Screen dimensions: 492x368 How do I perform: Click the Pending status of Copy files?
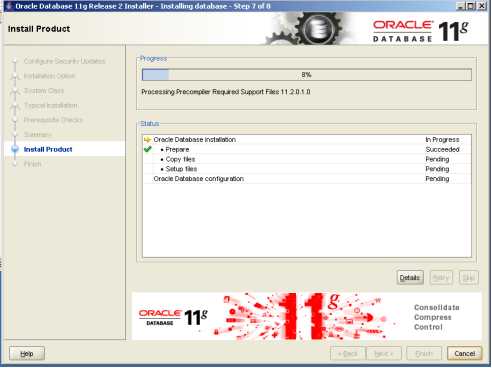point(437,159)
